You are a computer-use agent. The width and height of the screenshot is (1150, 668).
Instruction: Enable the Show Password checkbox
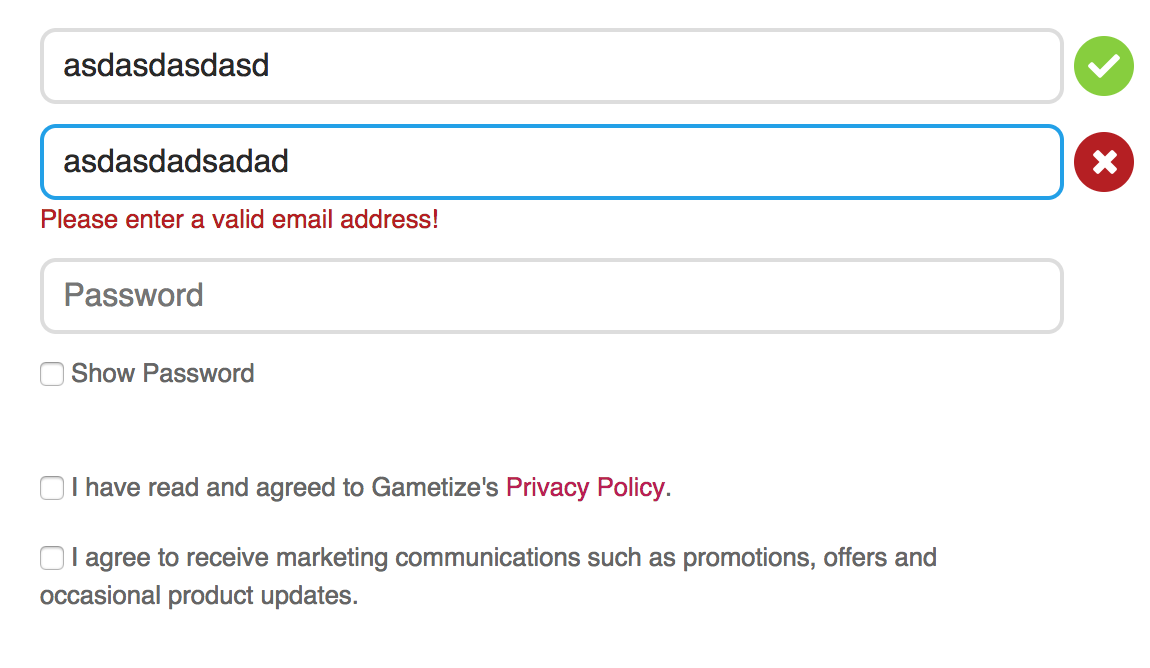tap(52, 374)
